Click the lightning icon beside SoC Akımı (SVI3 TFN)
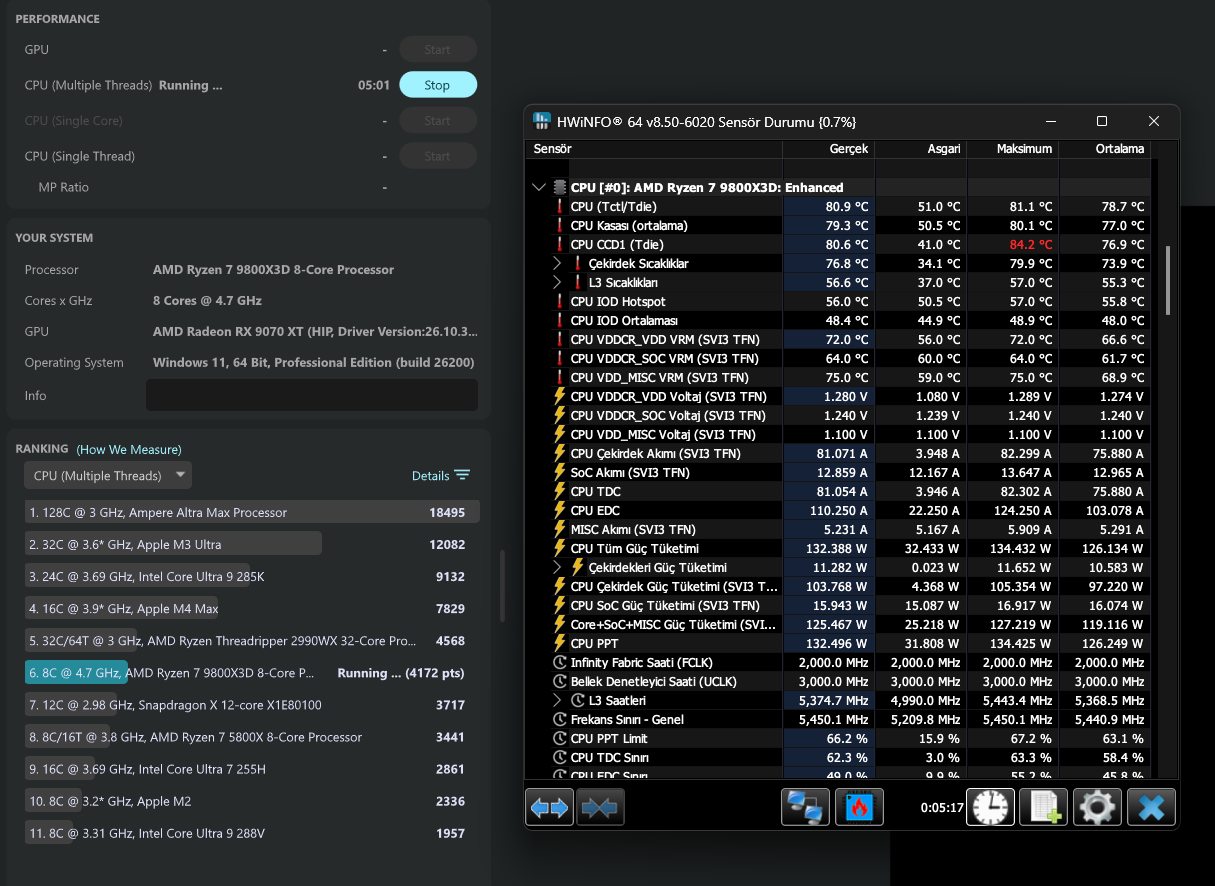The width and height of the screenshot is (1215, 886). point(560,473)
